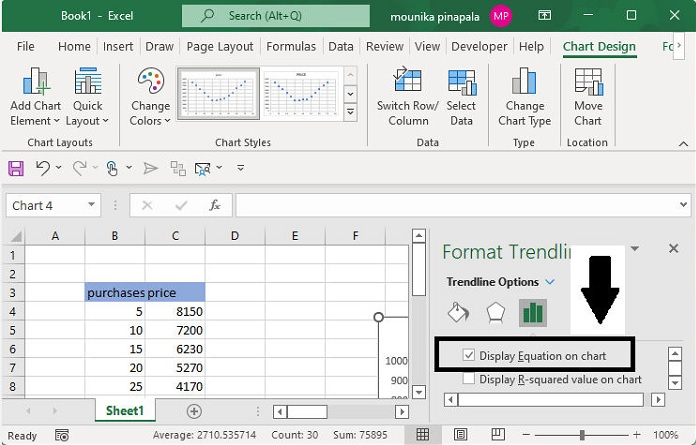Open the Name Box dropdown arrow
Viewport: 696px width, 445px height.
[92, 205]
